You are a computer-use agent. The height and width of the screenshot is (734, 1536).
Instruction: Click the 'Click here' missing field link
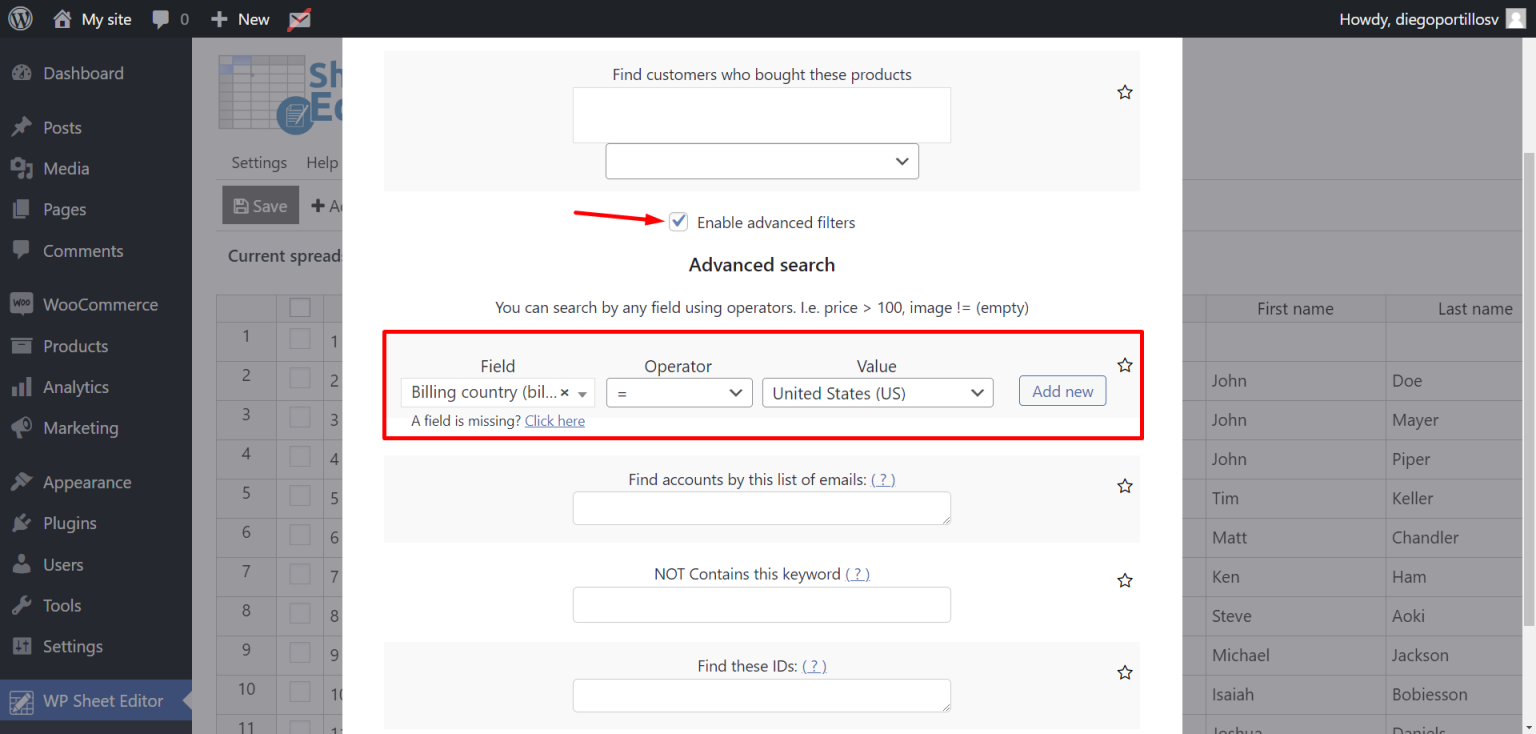click(555, 421)
